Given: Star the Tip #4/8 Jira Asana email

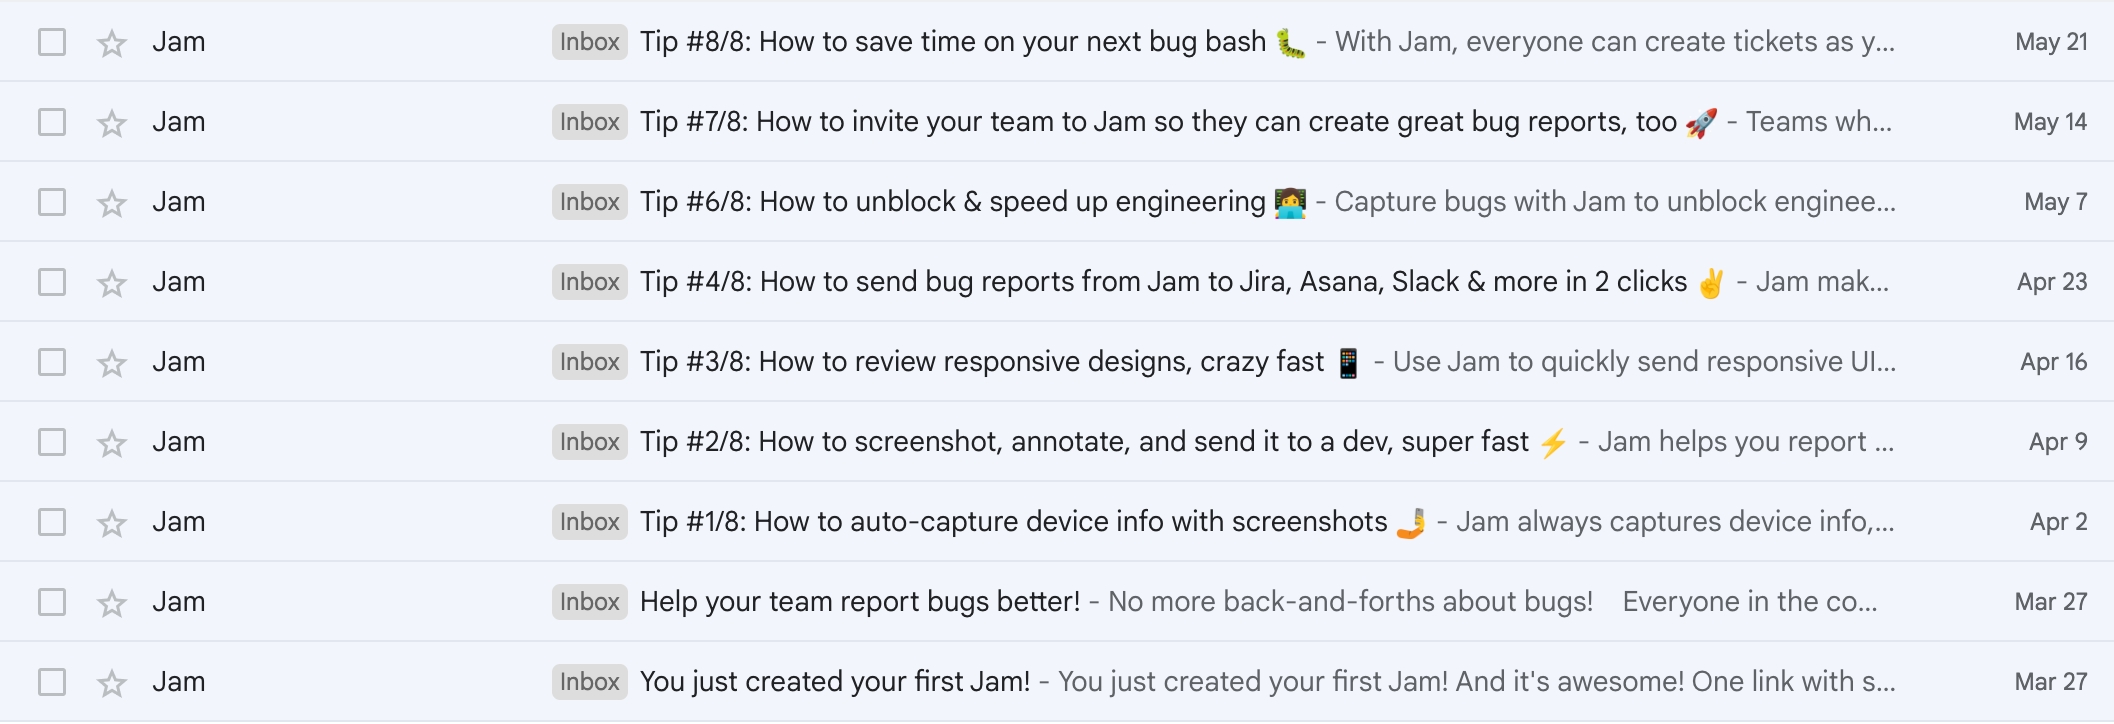Looking at the screenshot, I should click(112, 283).
